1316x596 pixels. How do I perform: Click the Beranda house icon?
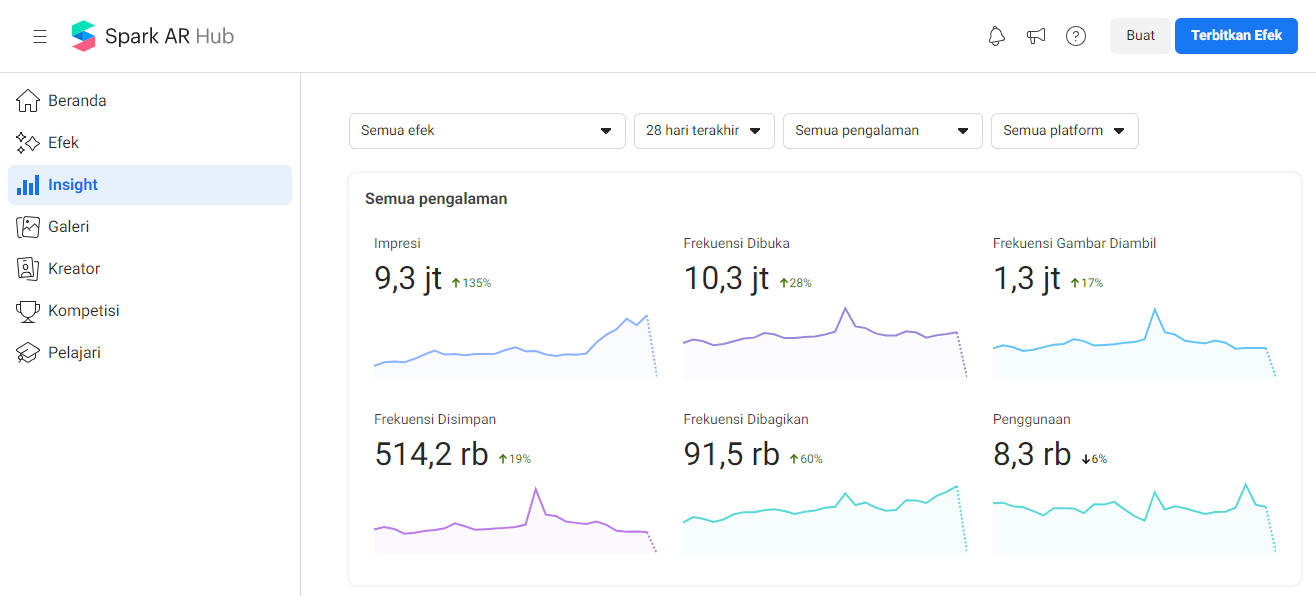click(28, 101)
